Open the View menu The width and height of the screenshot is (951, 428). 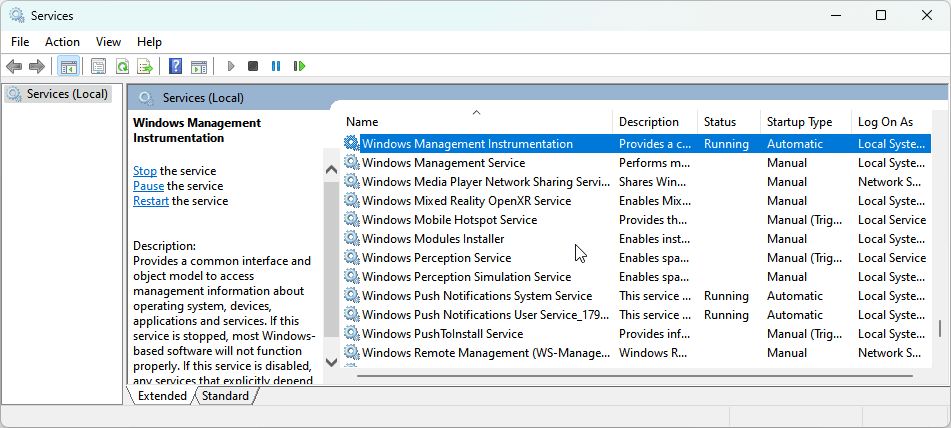click(x=109, y=42)
